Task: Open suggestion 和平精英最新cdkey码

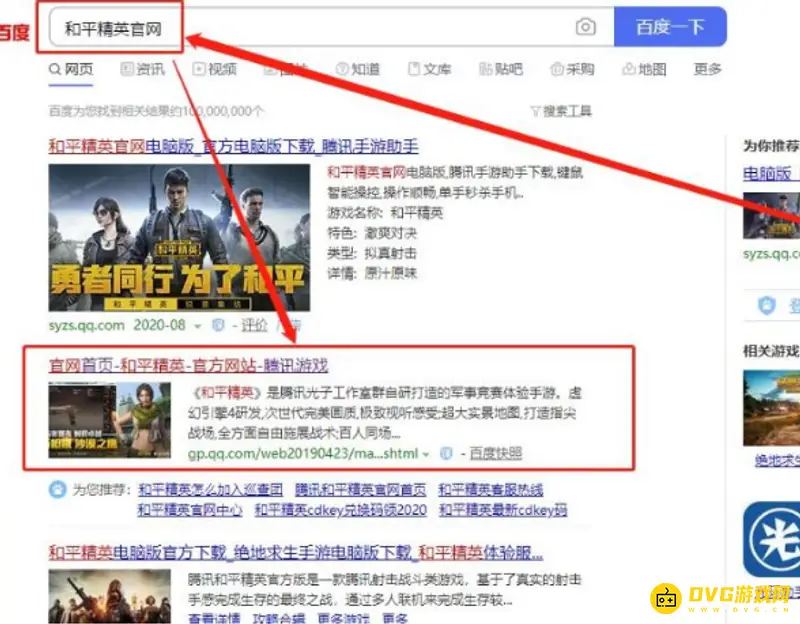Action: pyautogui.click(x=503, y=510)
